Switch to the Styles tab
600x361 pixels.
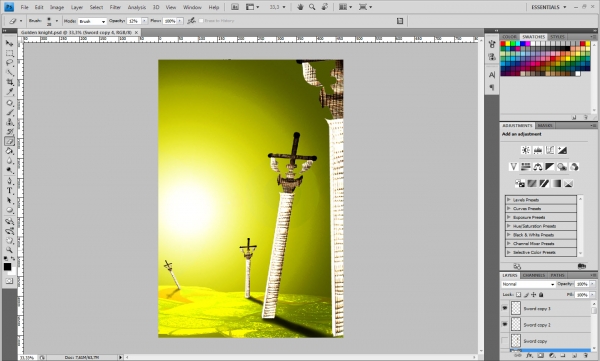(557, 37)
